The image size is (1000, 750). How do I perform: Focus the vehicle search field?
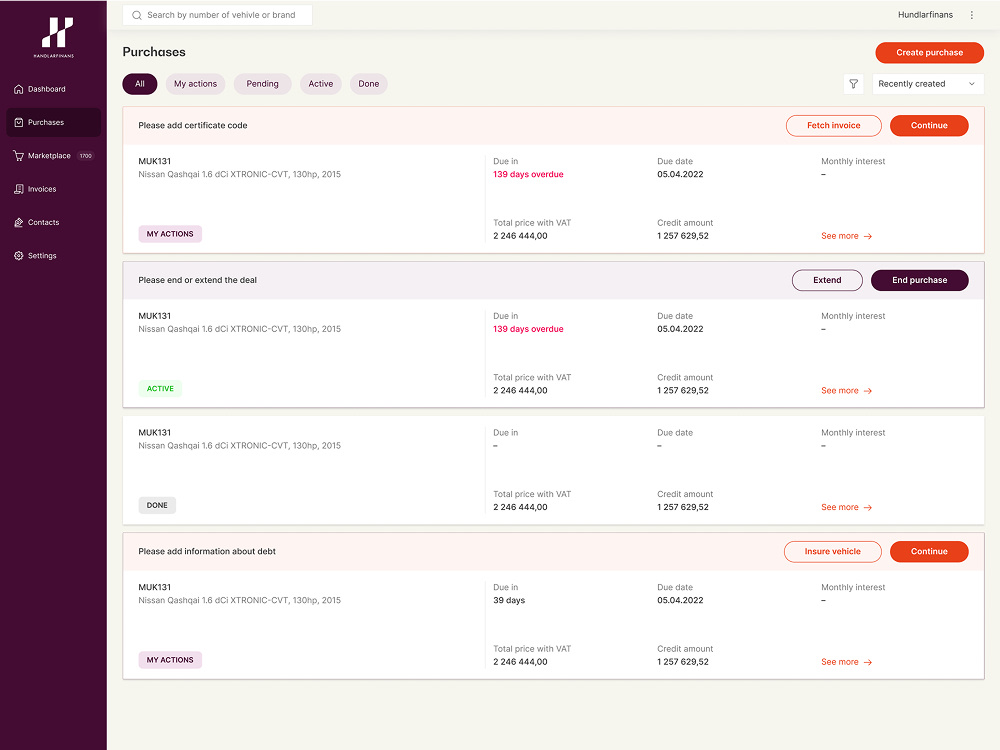coord(217,15)
